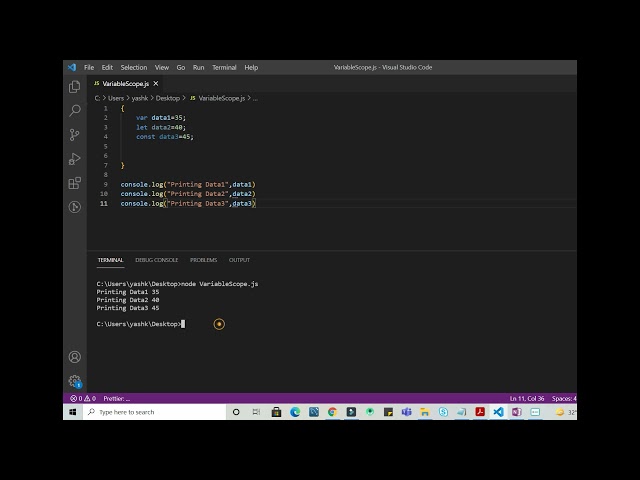The width and height of the screenshot is (640, 480).
Task: Click the Windows taskbar search box
Action: (155, 412)
